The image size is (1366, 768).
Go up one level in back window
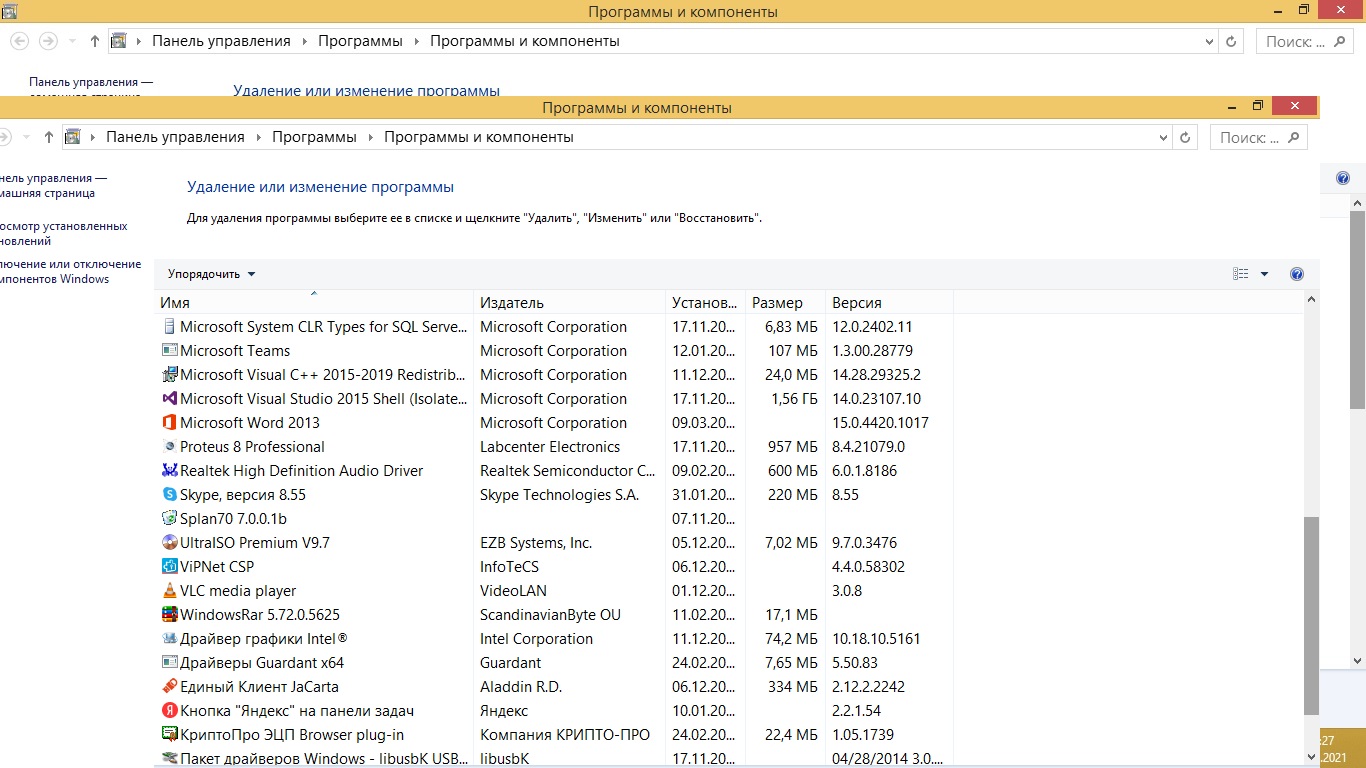click(94, 41)
